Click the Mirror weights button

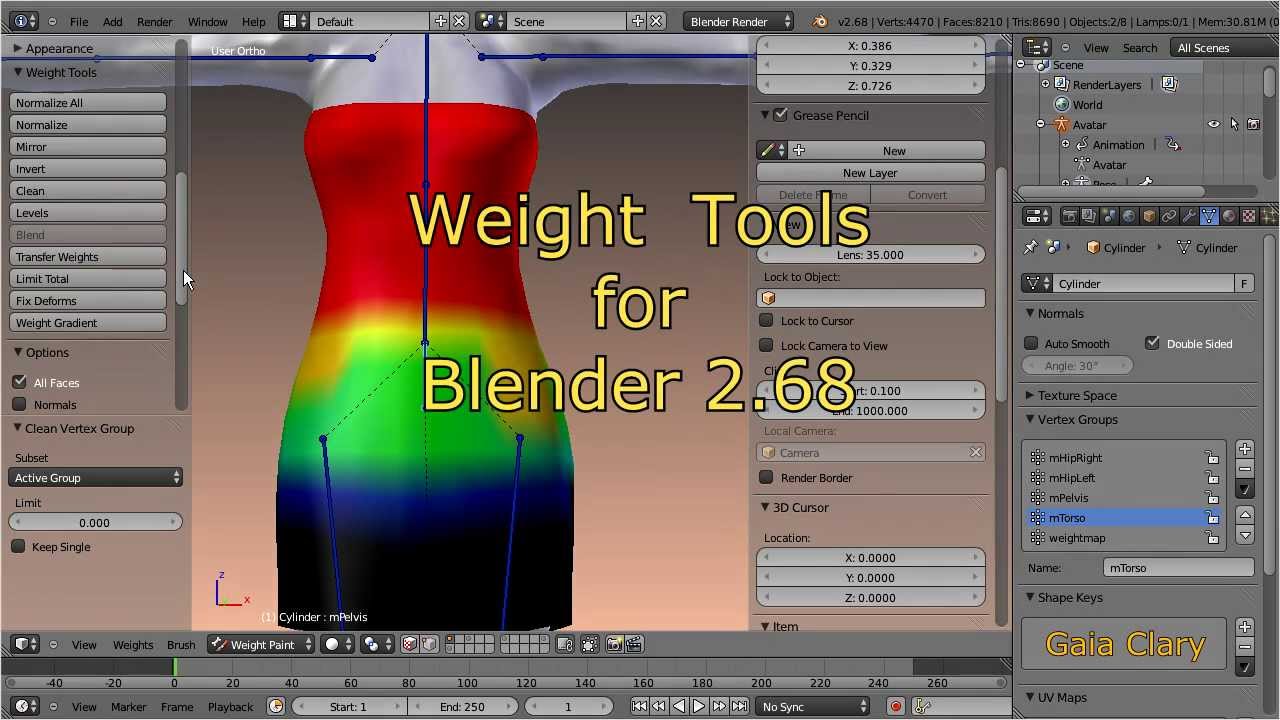click(88, 147)
